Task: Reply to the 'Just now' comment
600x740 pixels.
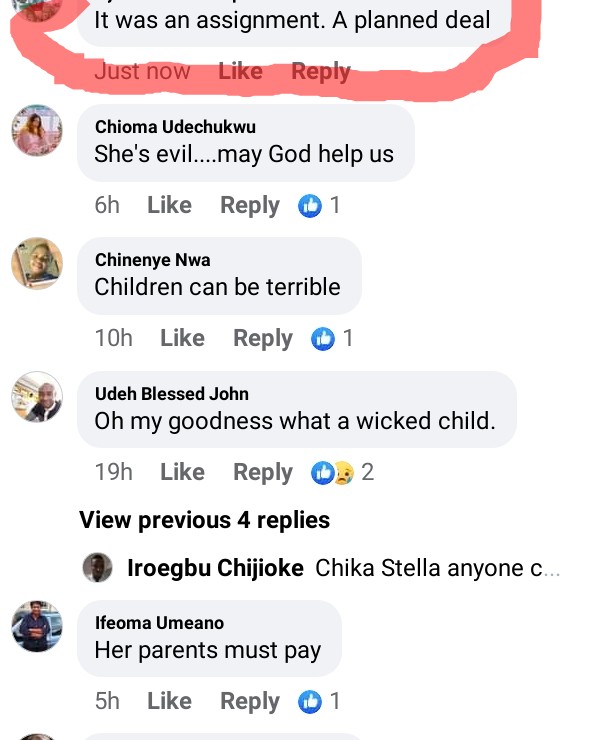Action: point(321,71)
